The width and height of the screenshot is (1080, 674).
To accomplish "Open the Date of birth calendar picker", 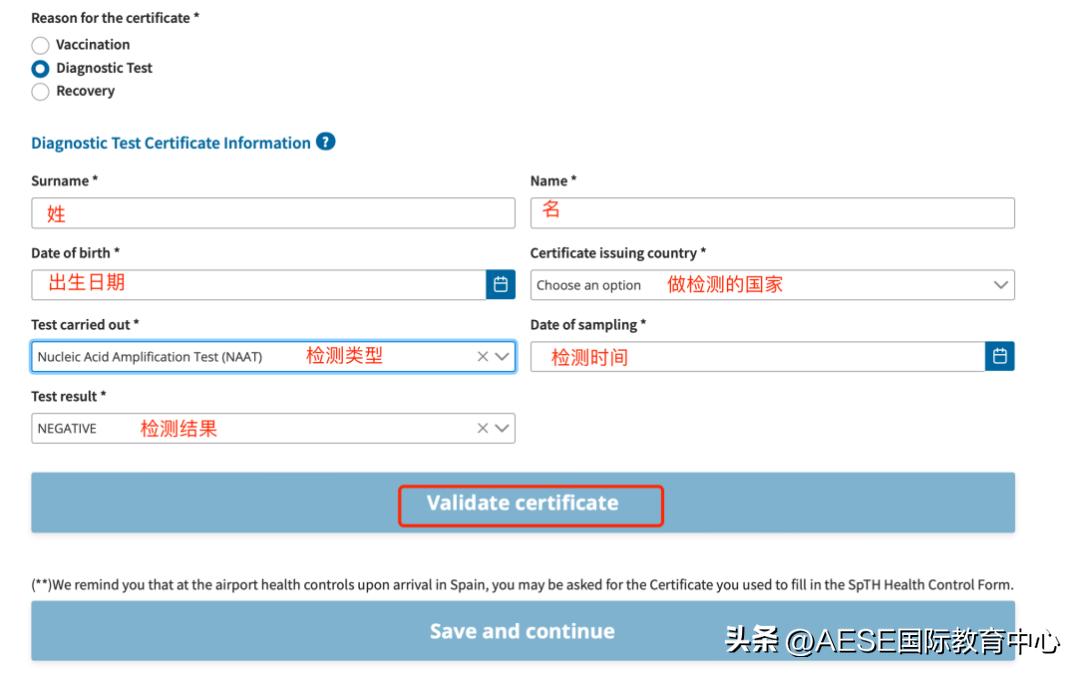I will (503, 284).
